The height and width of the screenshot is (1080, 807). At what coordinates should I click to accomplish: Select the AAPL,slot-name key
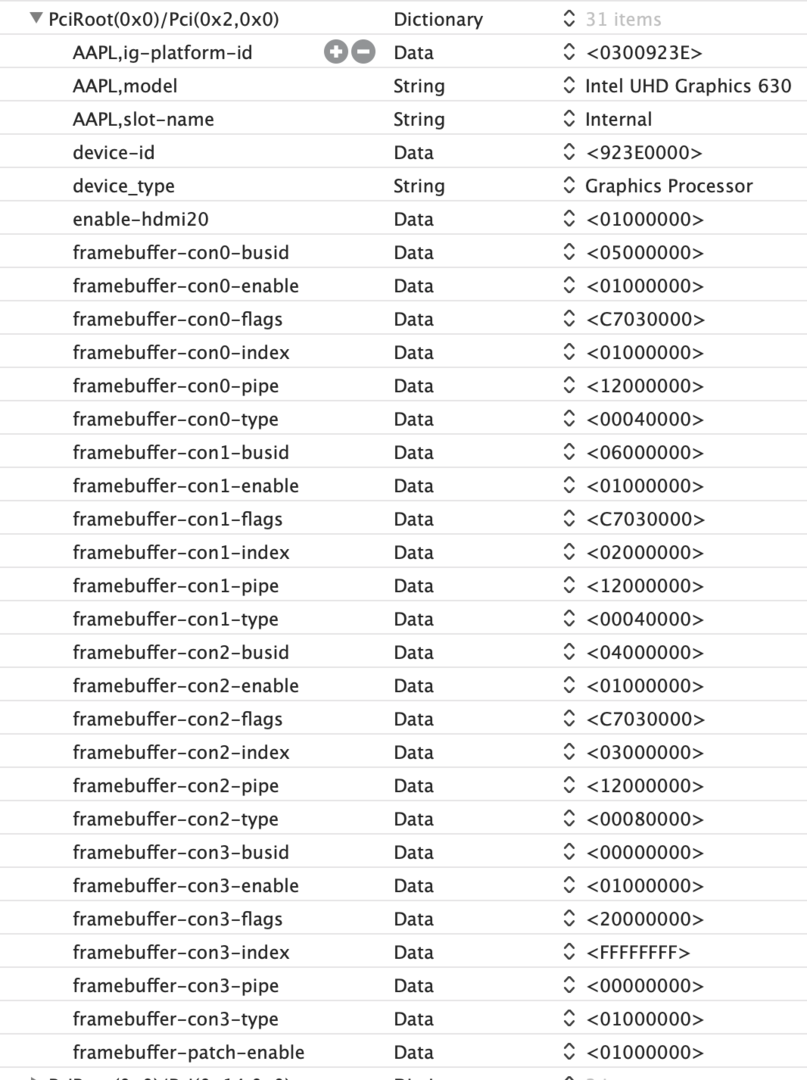tap(143, 119)
